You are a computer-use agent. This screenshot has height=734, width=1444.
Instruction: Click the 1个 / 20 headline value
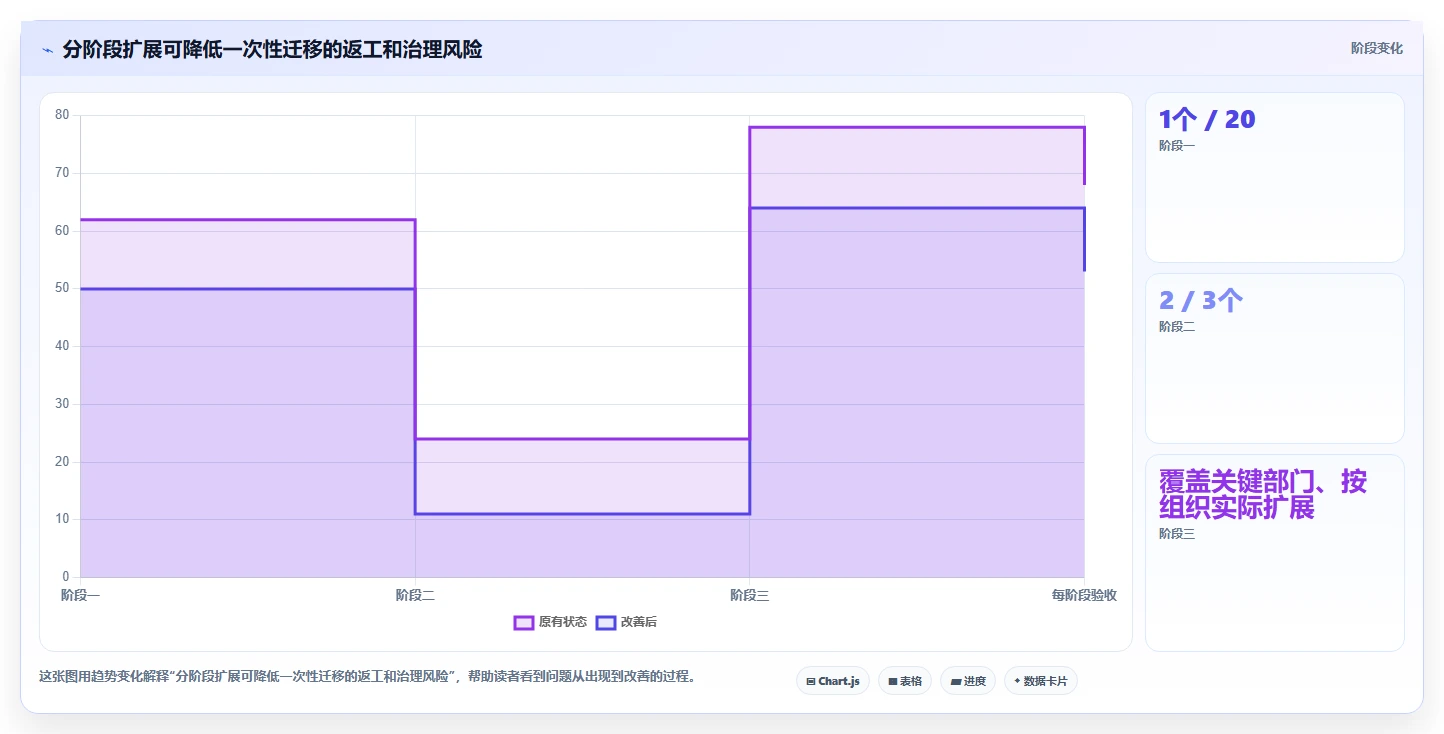1207,120
